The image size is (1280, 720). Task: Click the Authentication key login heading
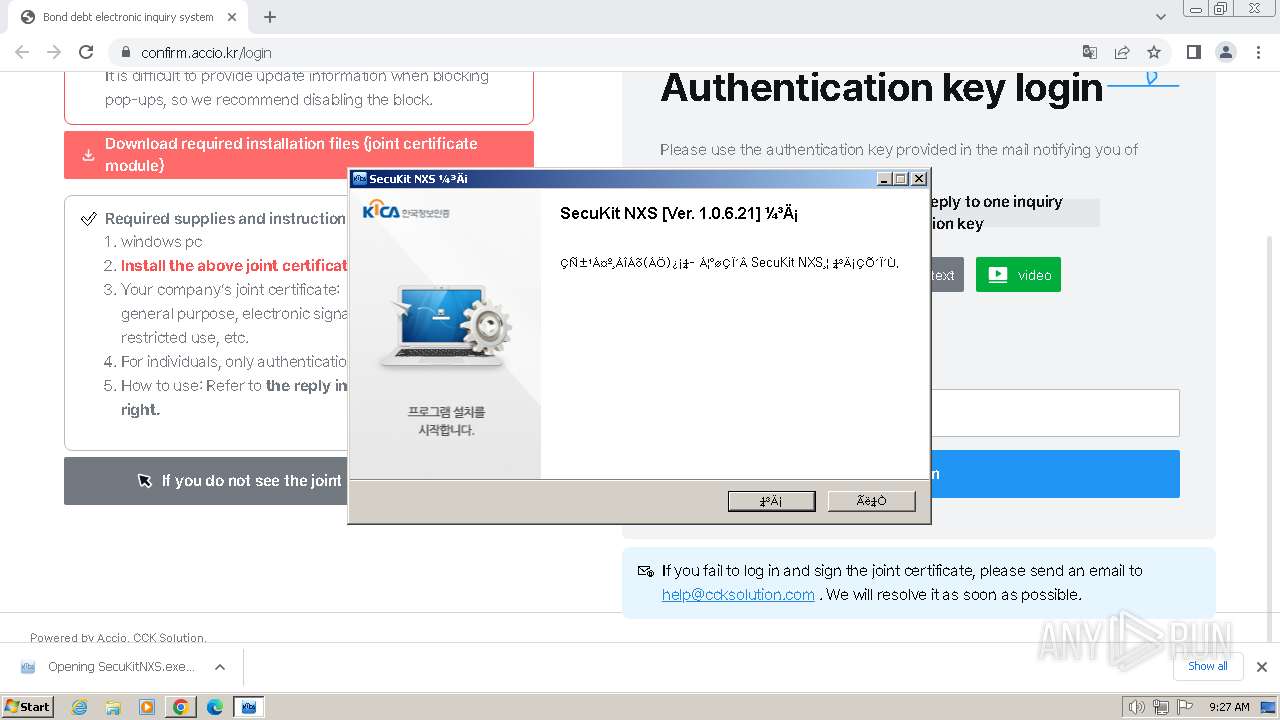click(881, 89)
